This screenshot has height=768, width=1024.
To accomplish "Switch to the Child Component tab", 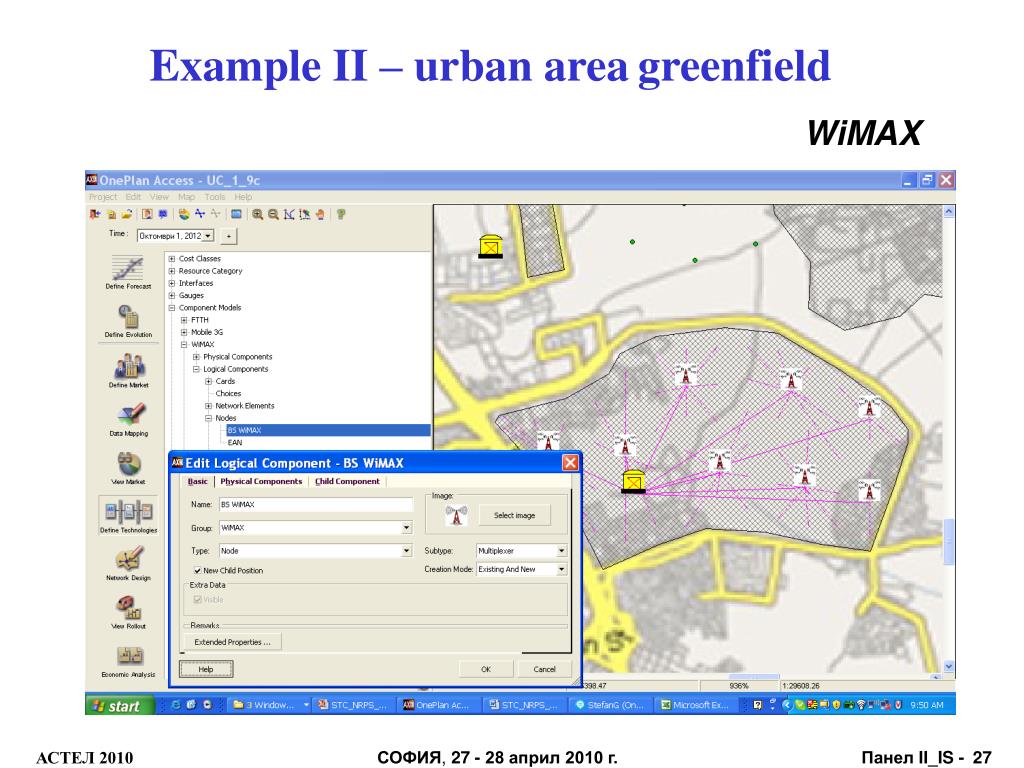I will click(x=347, y=481).
